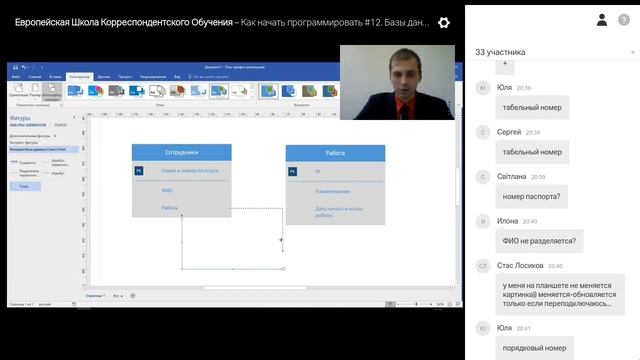The width and height of the screenshot is (640, 360).
Task: Open the Файл tab in Visio
Action: pos(16,77)
